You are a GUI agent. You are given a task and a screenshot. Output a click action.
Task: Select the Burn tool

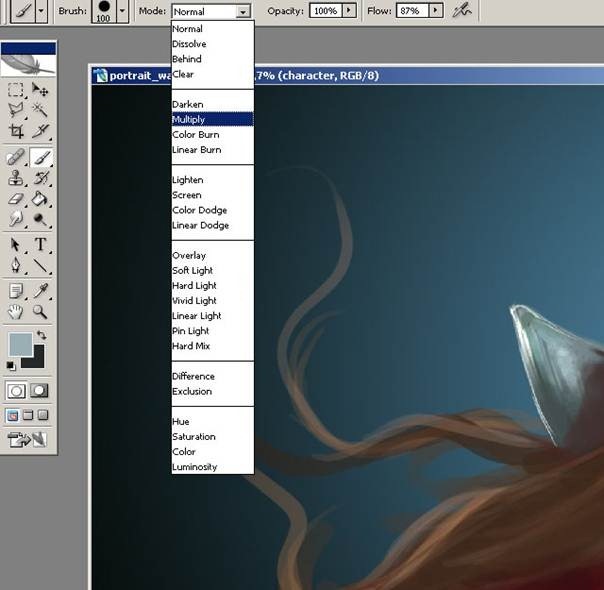pos(40,220)
